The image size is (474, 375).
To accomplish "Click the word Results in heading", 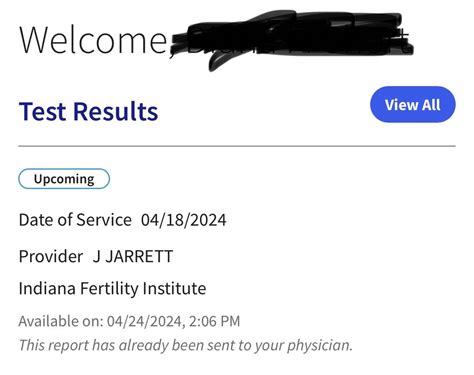I will [115, 111].
